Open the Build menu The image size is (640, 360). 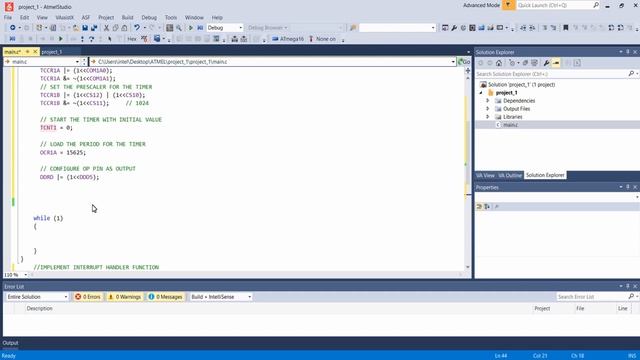128,18
